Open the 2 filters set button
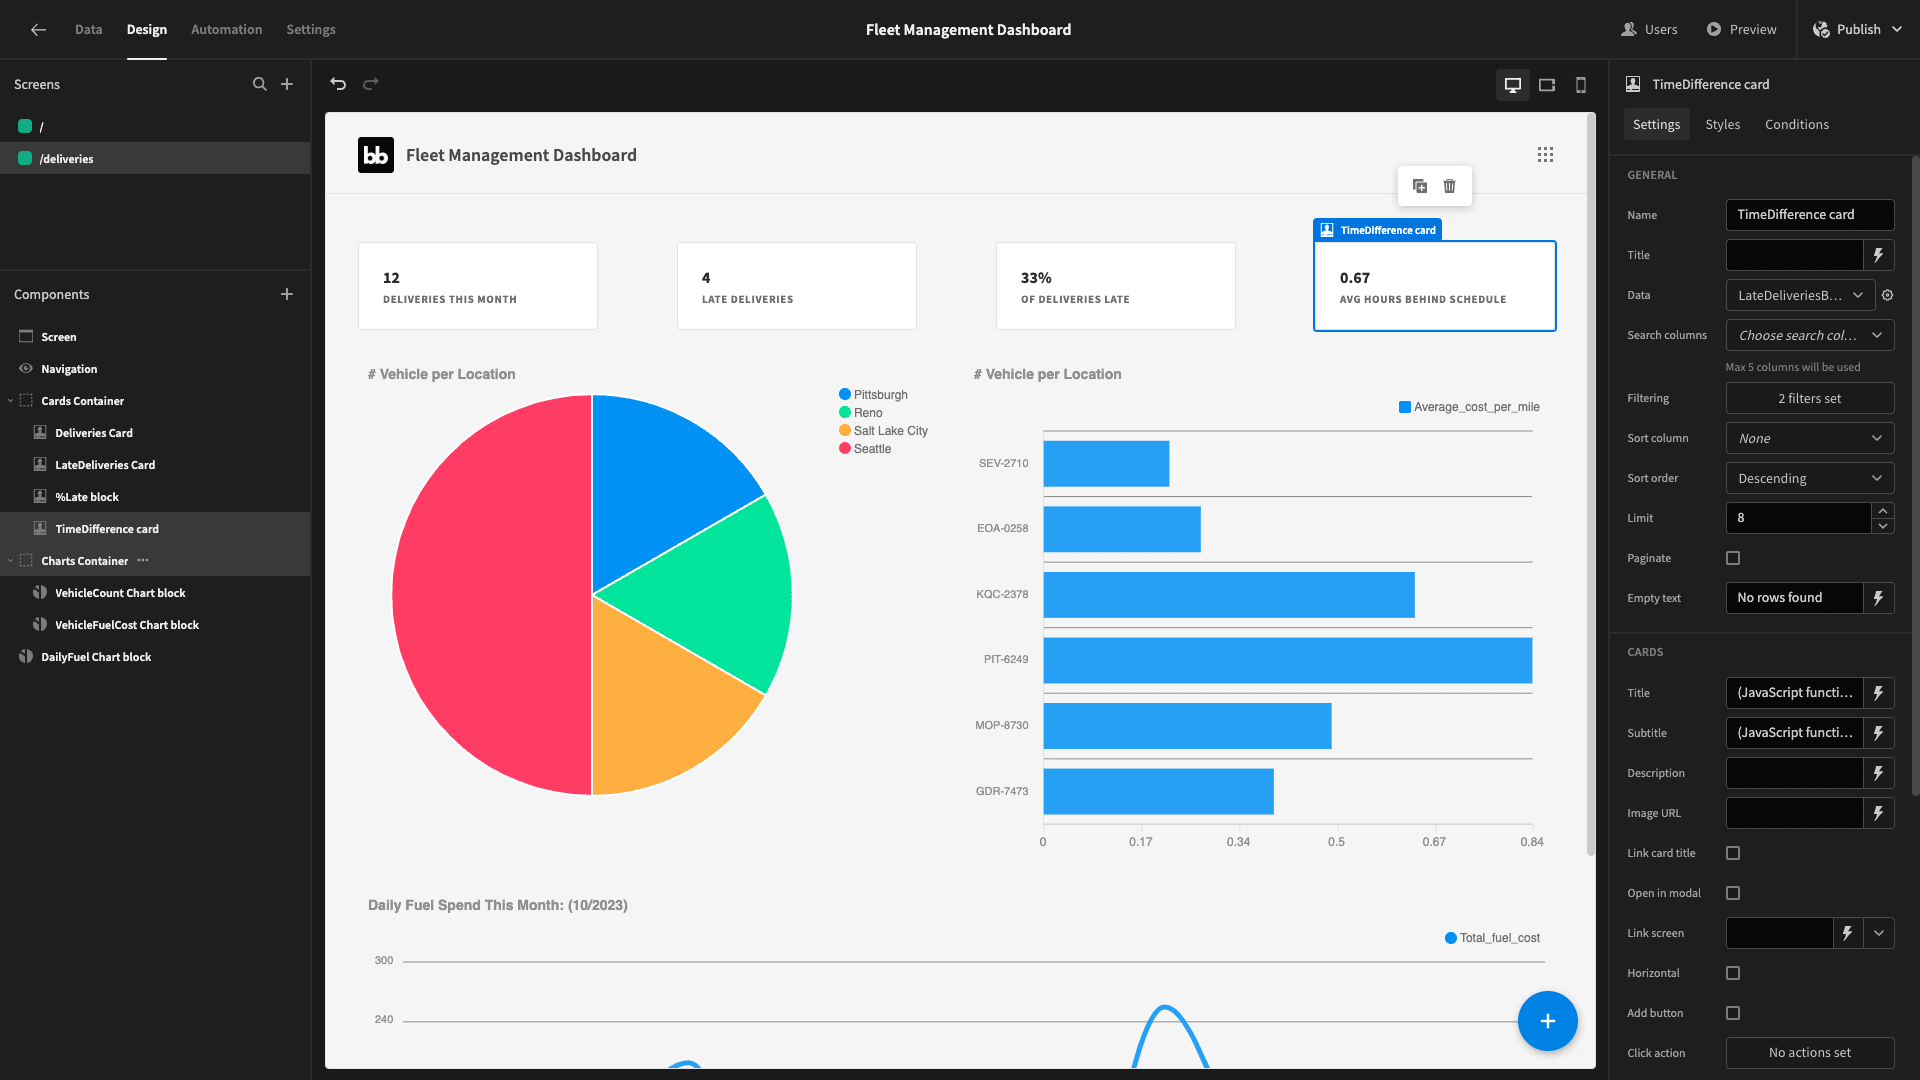The height and width of the screenshot is (1080, 1920). 1810,398
